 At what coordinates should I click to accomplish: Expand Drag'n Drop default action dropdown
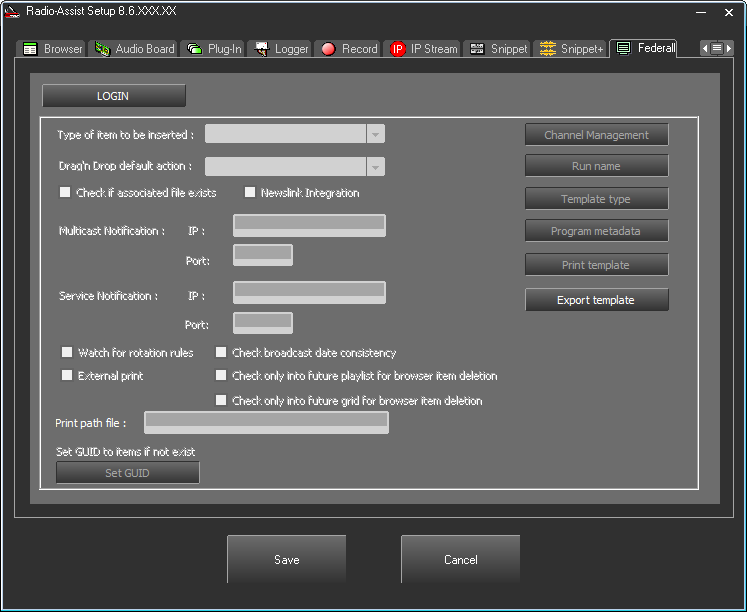tap(375, 167)
